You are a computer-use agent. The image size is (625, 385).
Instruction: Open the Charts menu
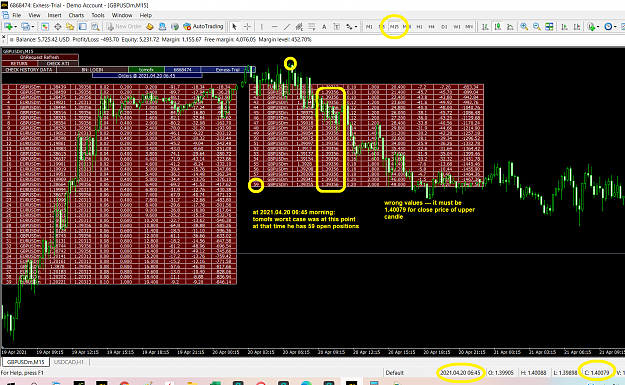[x=76, y=15]
